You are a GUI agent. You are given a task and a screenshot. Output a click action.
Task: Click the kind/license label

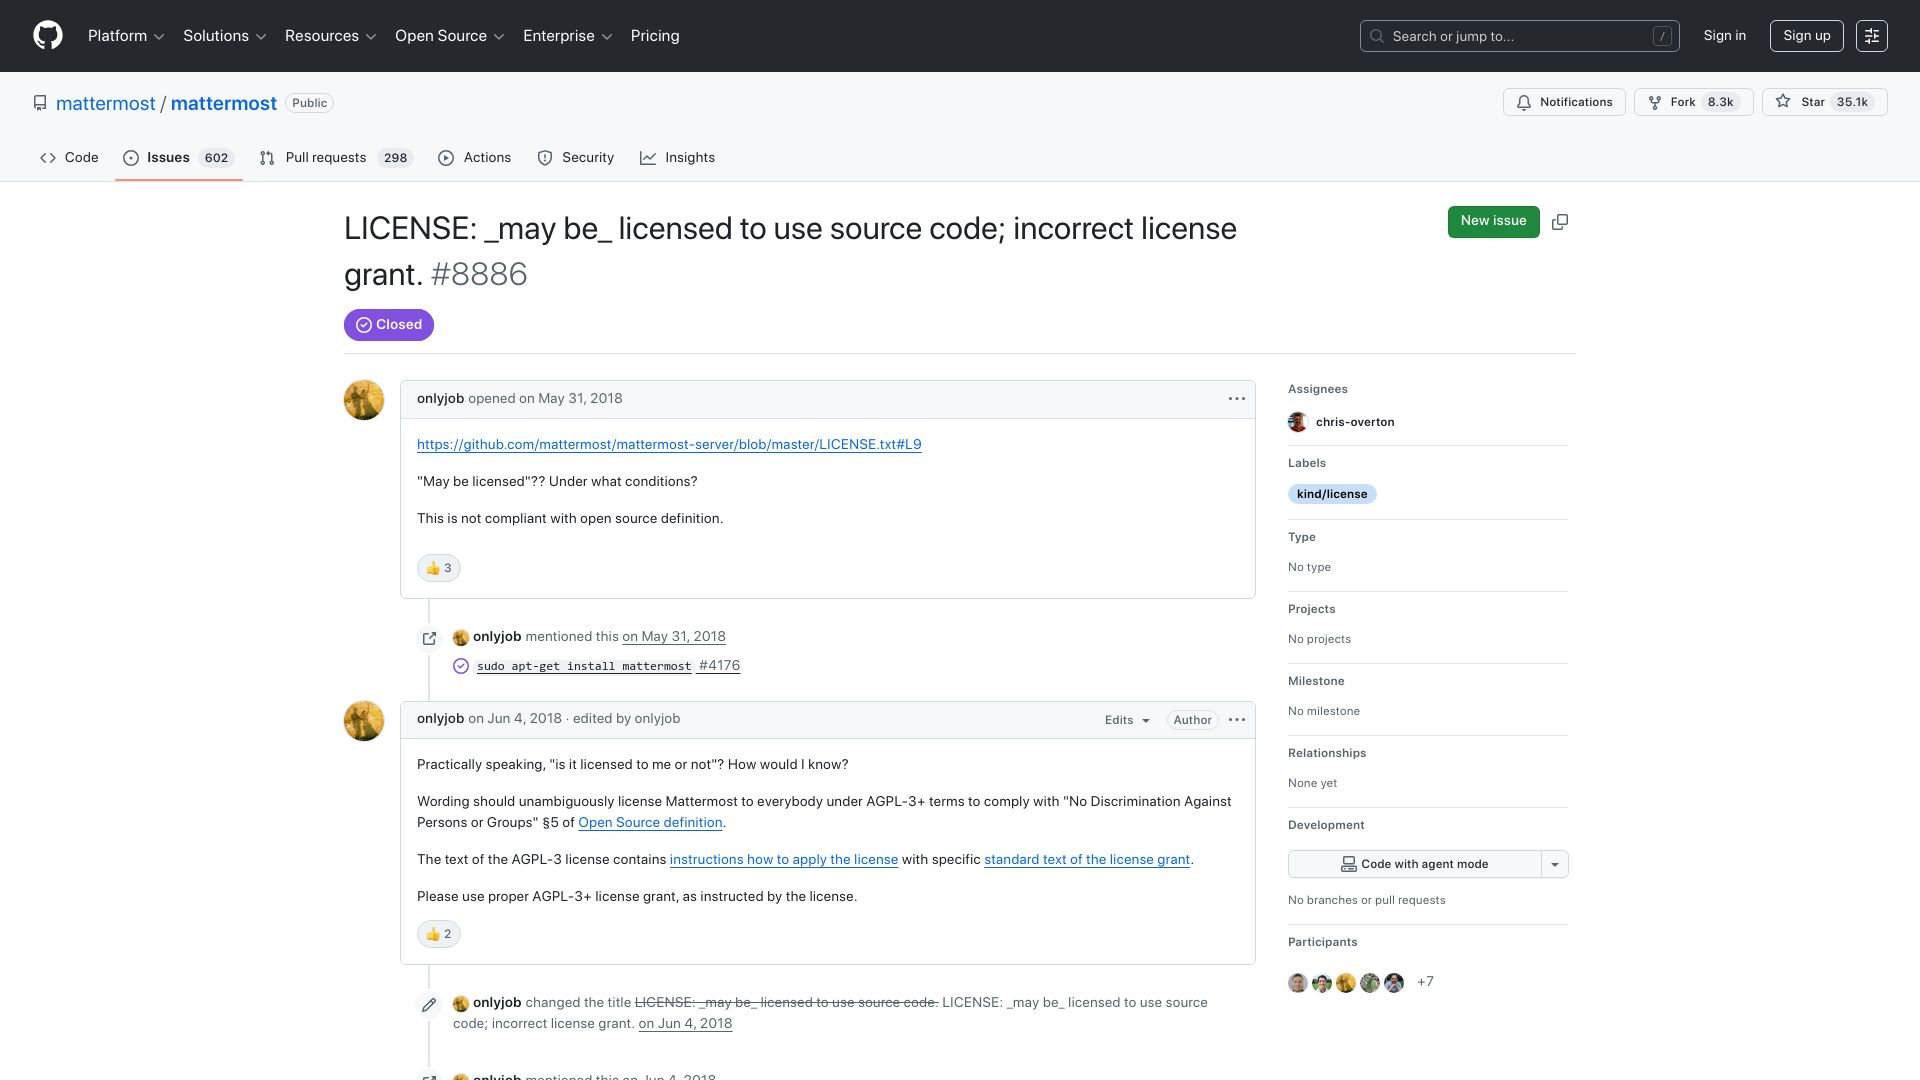click(1332, 494)
